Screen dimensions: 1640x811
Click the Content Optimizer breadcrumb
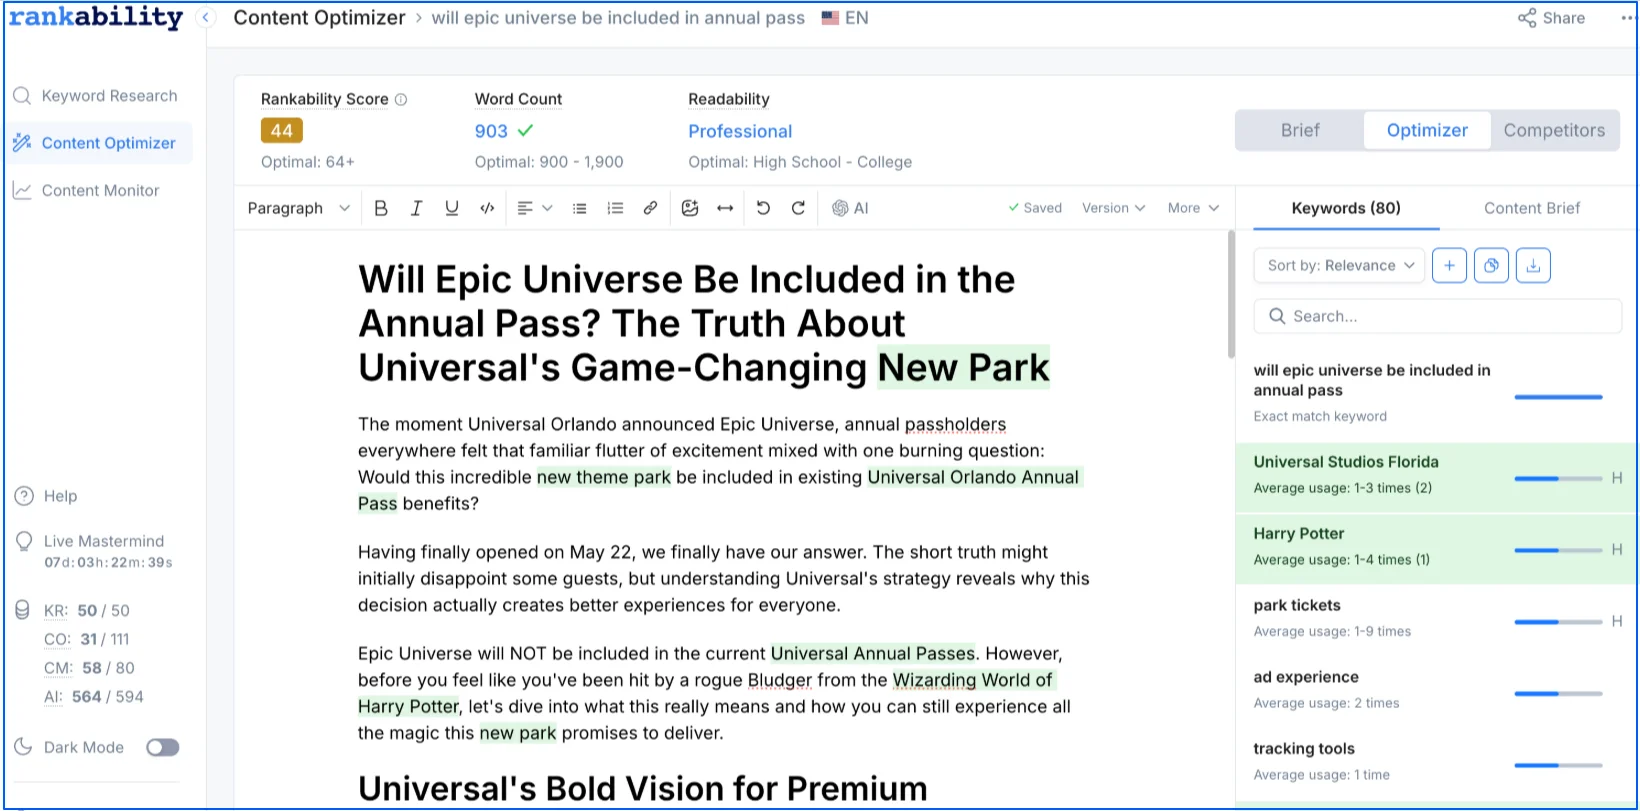[319, 18]
